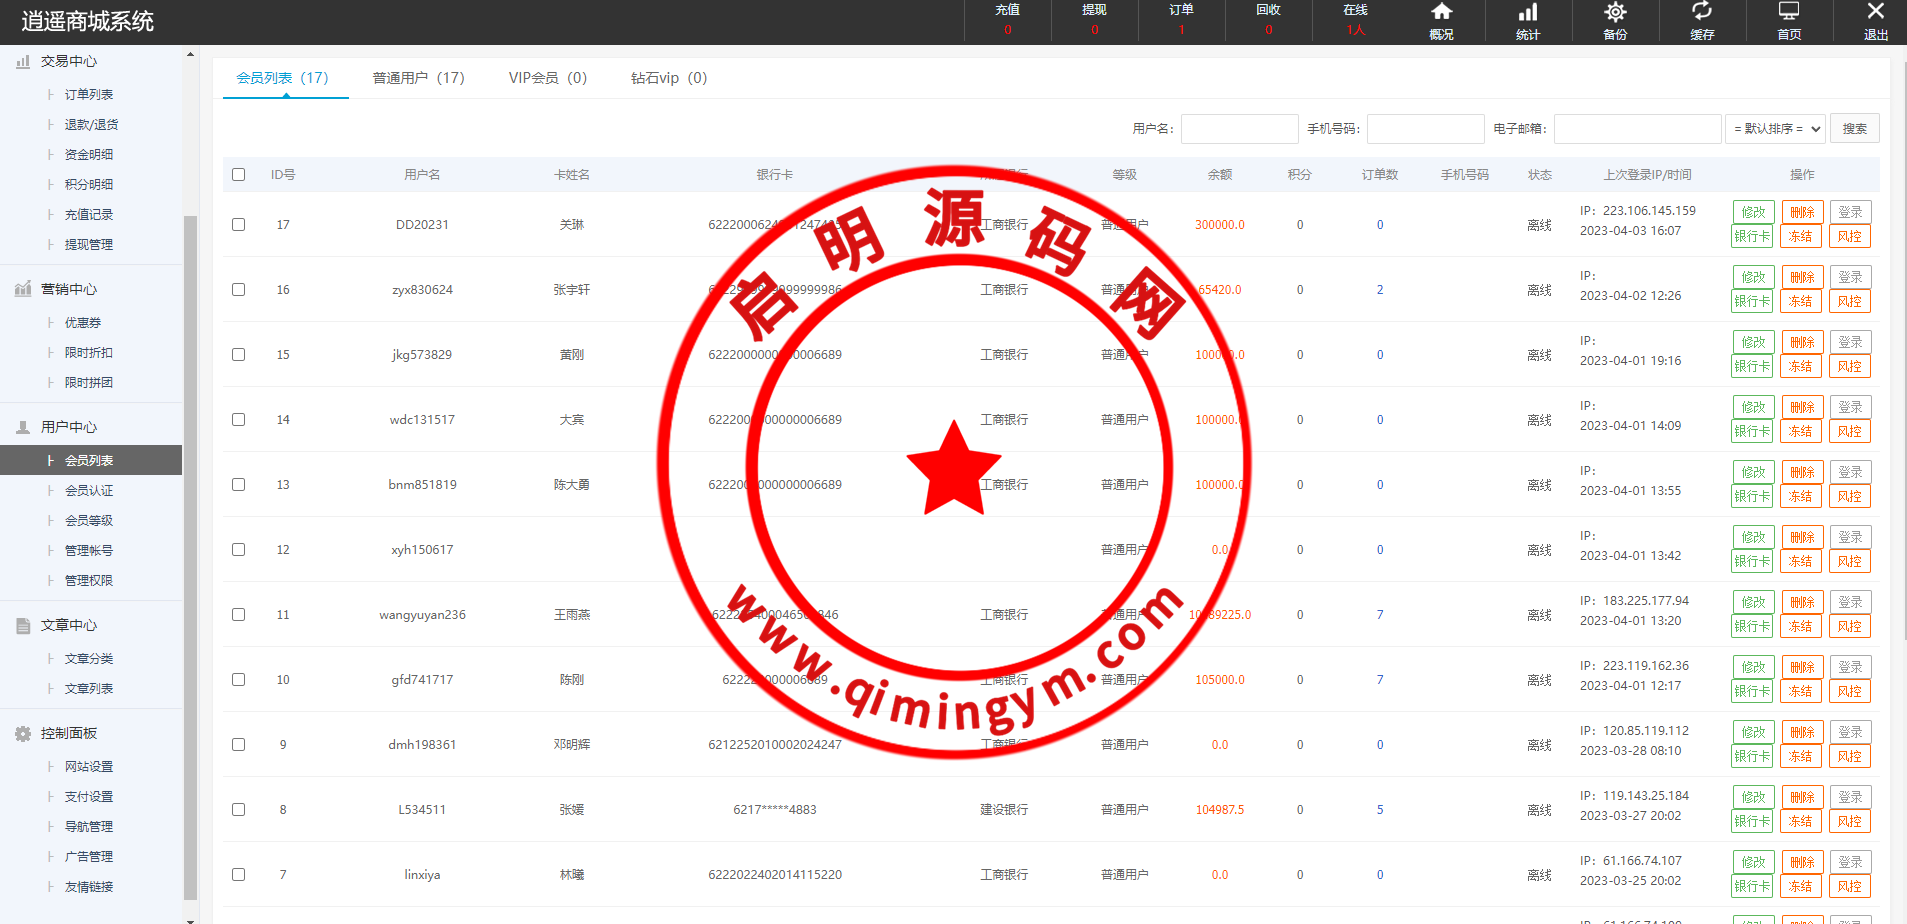Switch to the 普通用户 (17) tab
Screen dimensions: 1907x924
[x=418, y=78]
